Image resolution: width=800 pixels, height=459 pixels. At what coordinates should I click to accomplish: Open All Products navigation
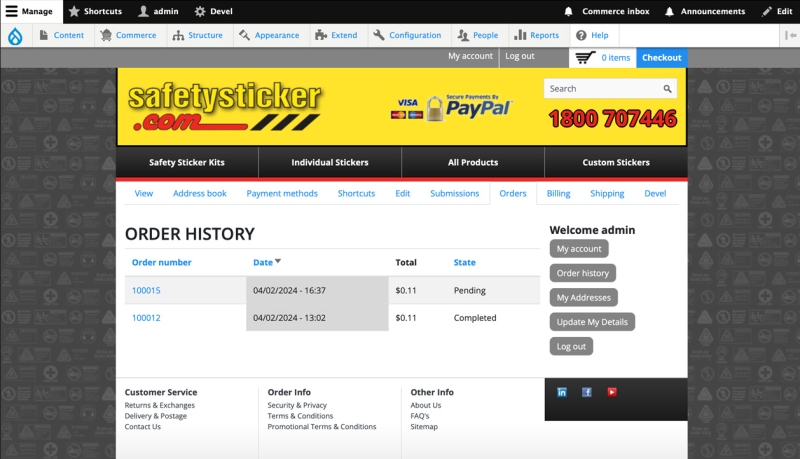tap(473, 162)
